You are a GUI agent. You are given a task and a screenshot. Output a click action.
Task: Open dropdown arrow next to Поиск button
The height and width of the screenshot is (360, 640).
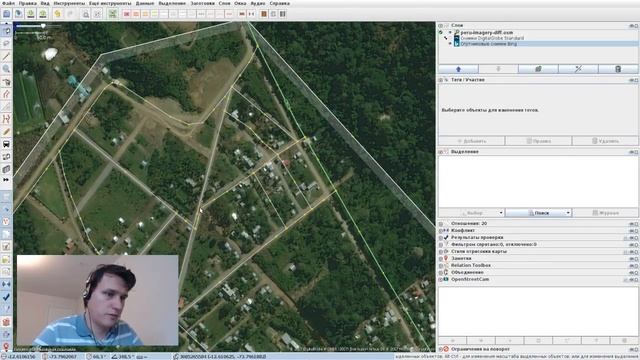[x=568, y=213]
